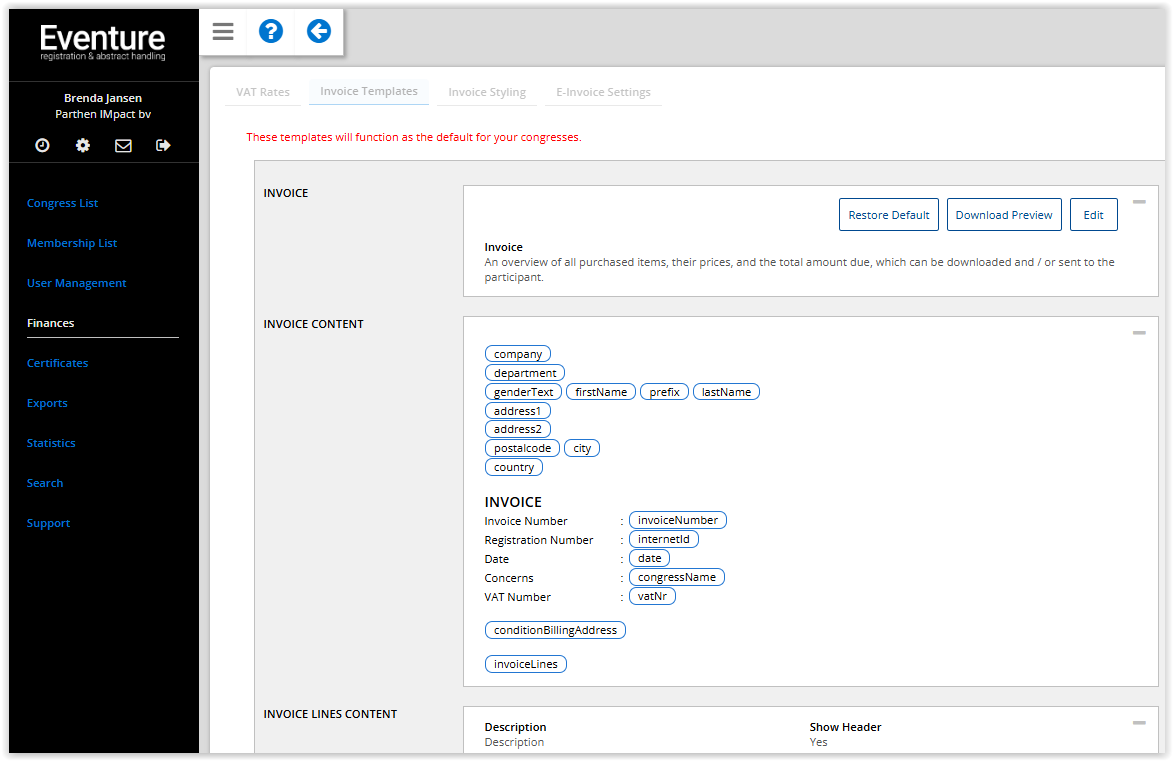Click the Download Preview button
1173x761 pixels.
[x=1004, y=215]
